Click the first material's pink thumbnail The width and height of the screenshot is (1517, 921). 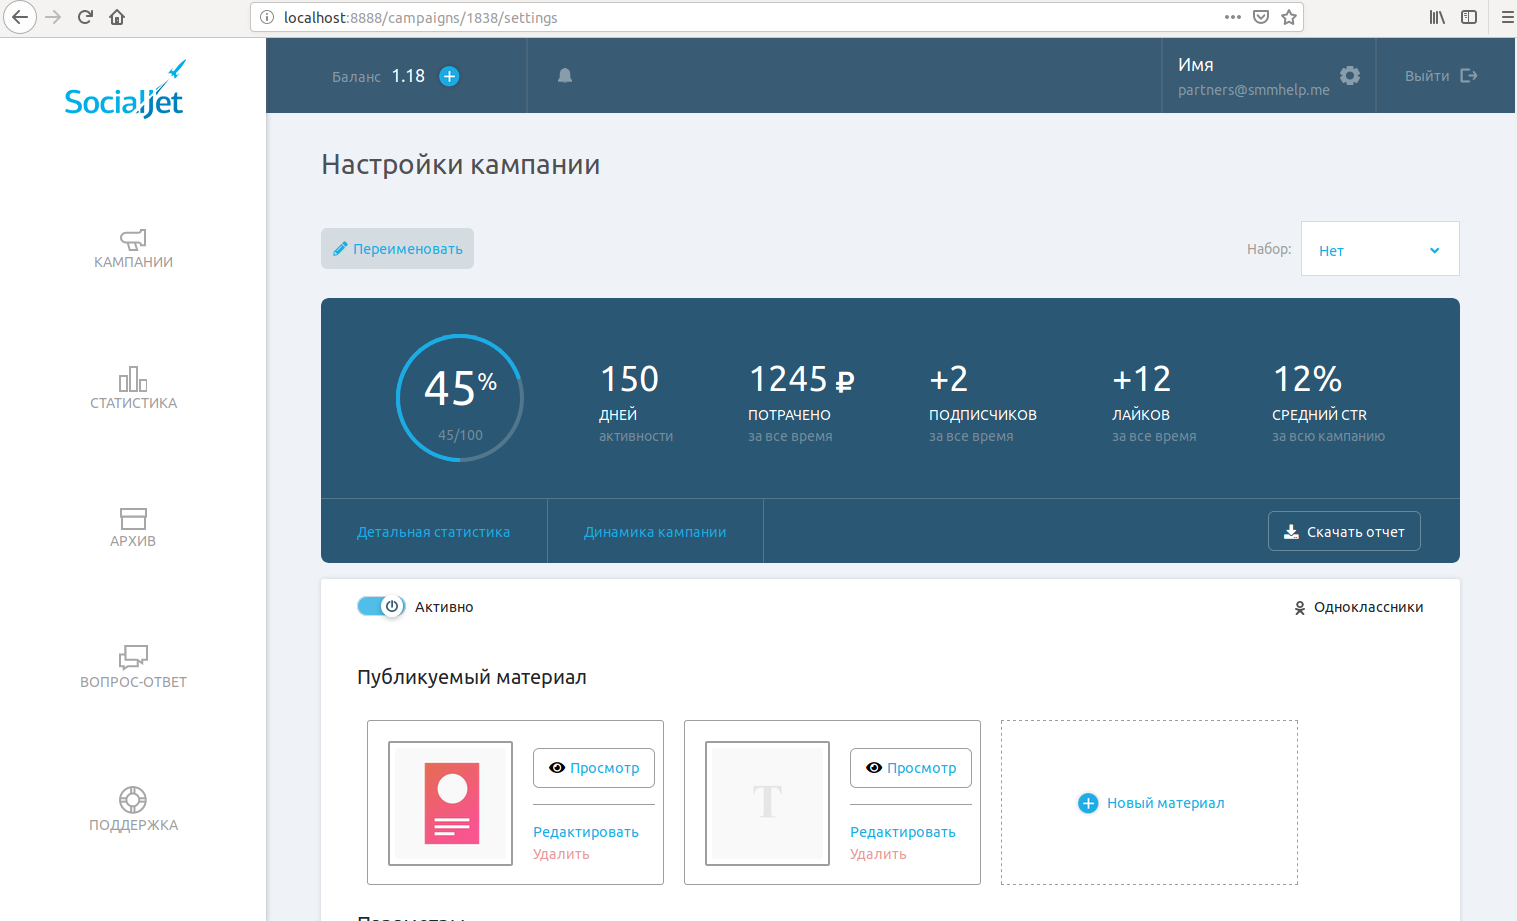[450, 803]
